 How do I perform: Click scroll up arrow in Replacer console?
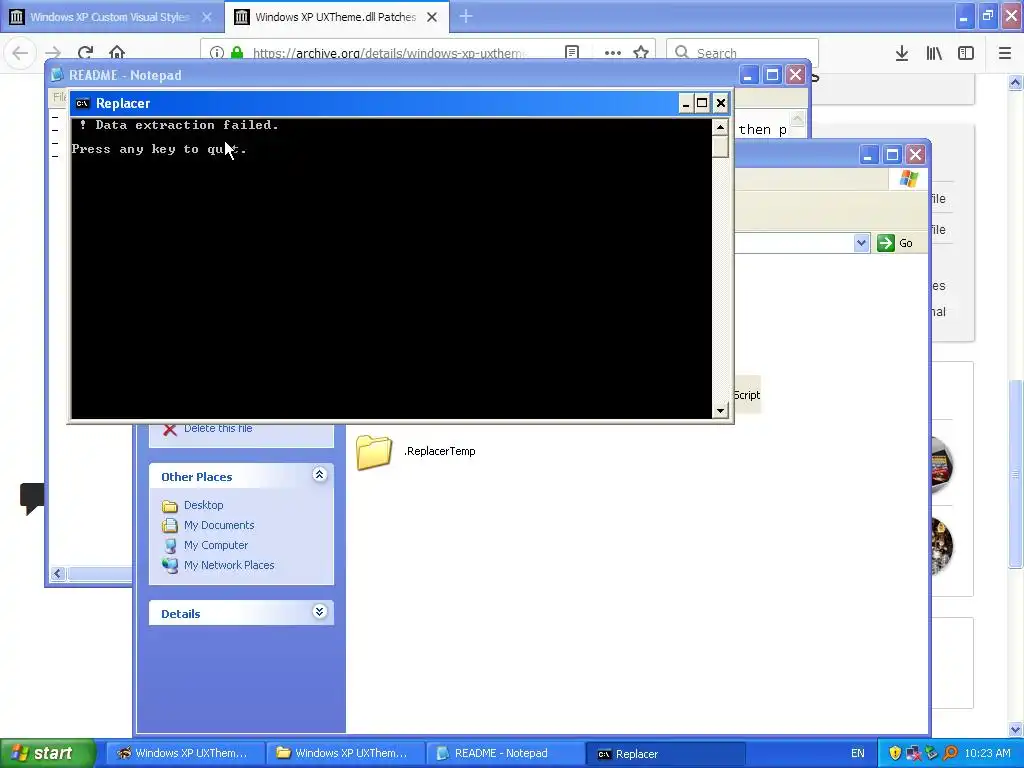pos(720,127)
